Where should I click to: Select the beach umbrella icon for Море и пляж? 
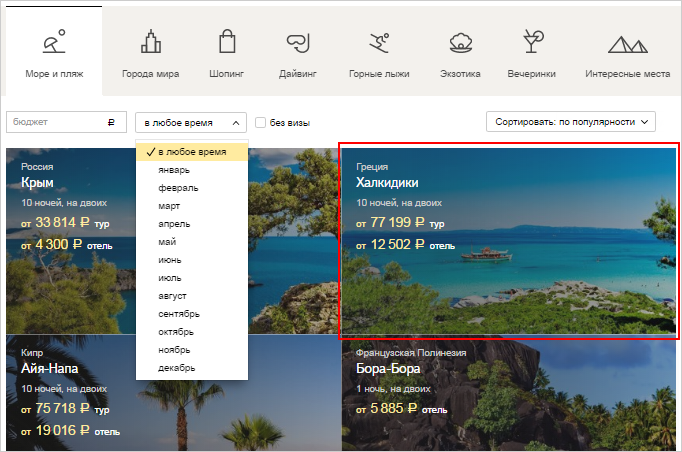point(54,41)
